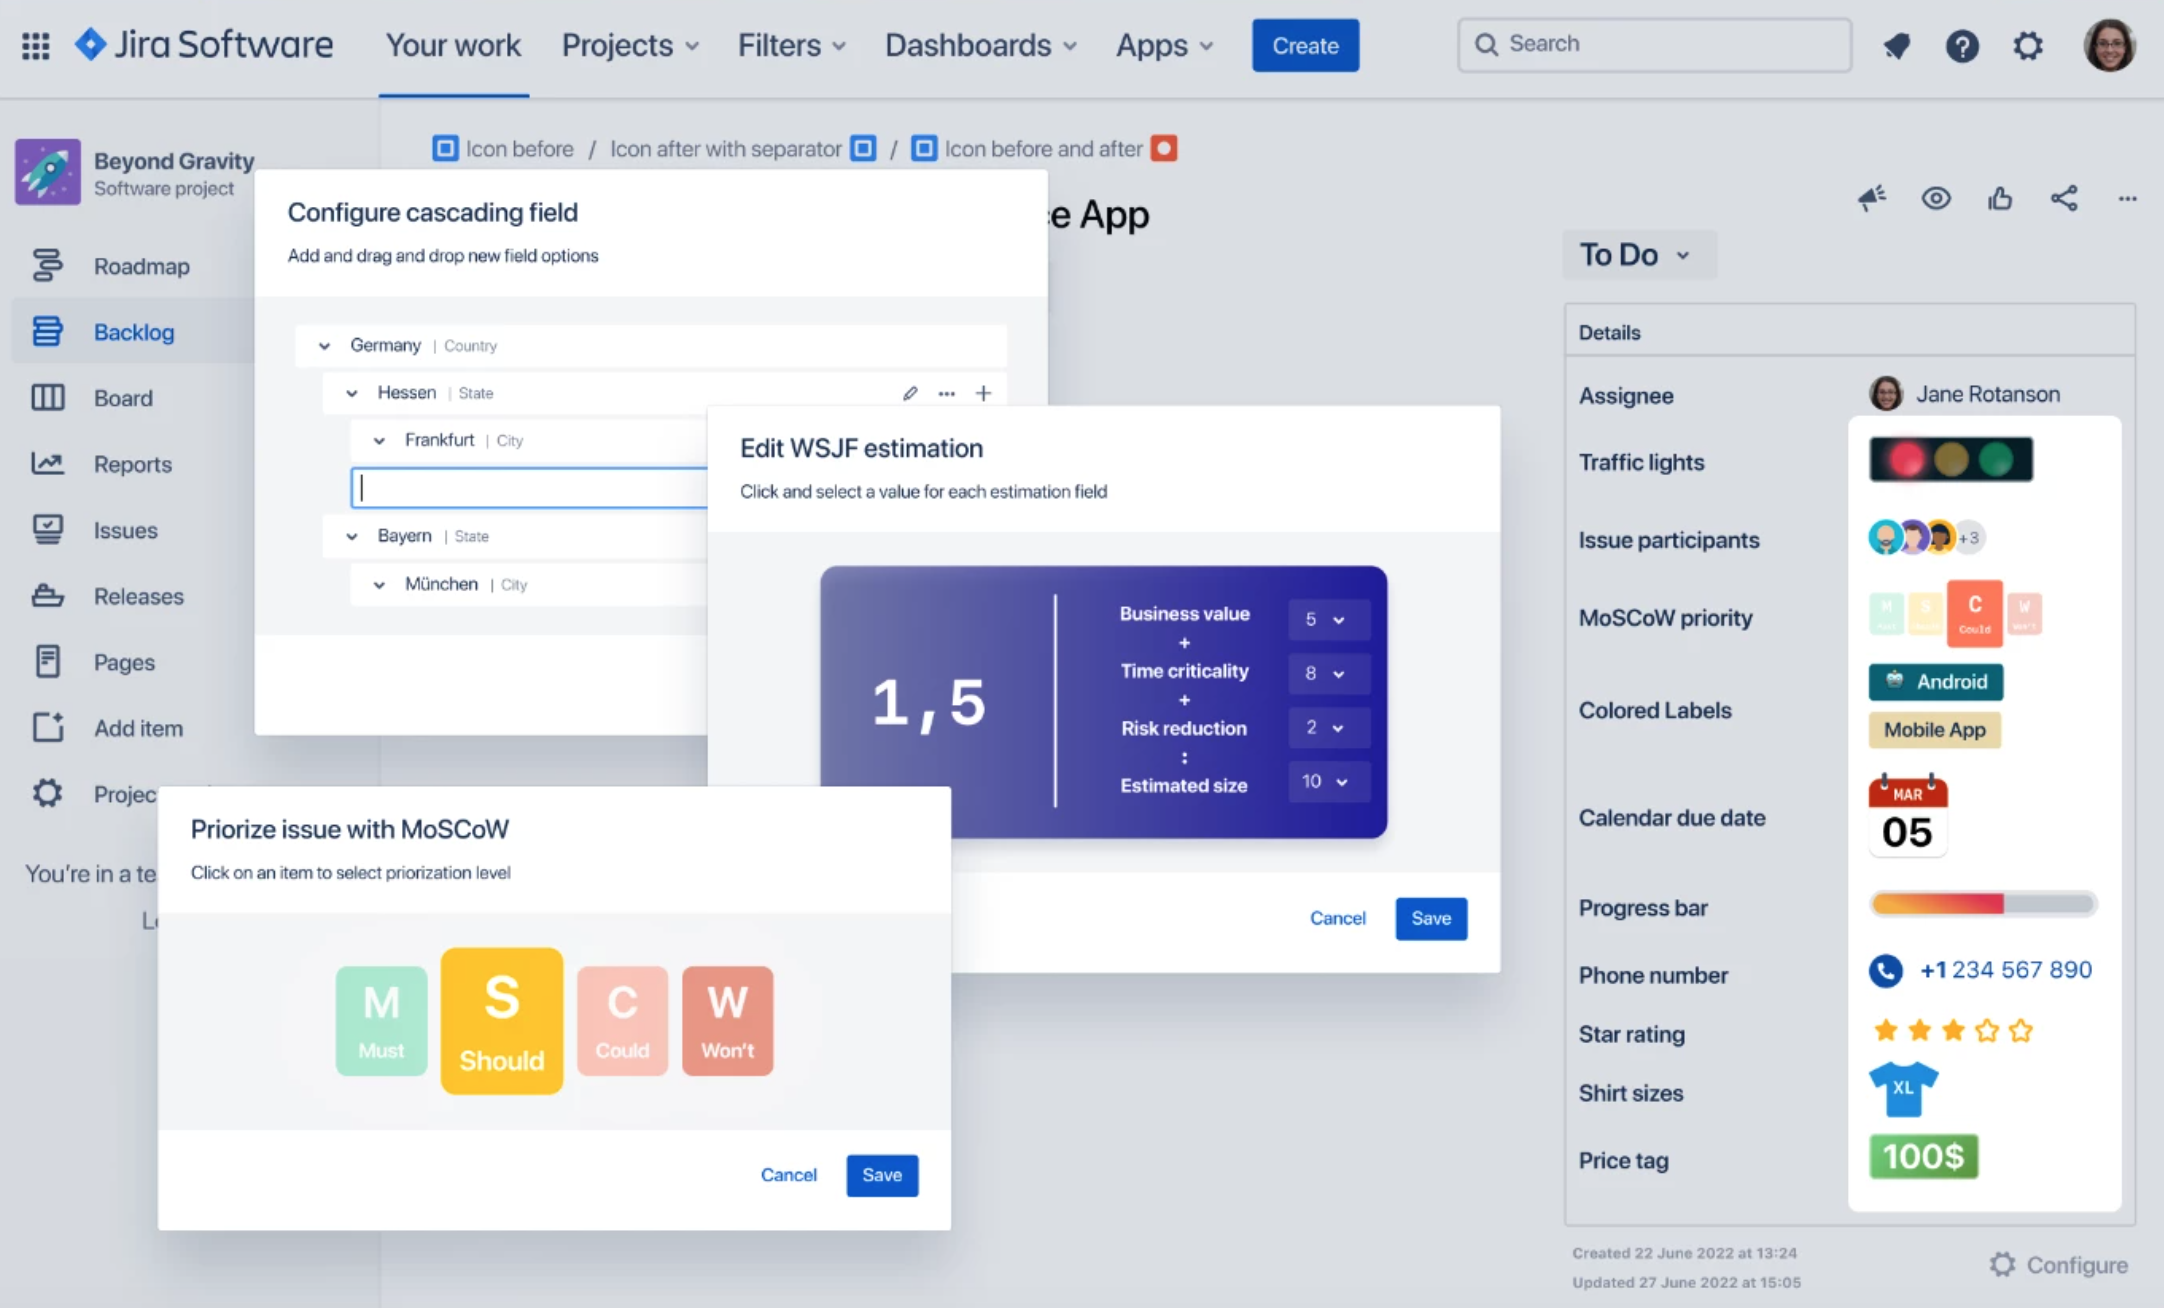Open the app switcher grid icon

(x=36, y=46)
